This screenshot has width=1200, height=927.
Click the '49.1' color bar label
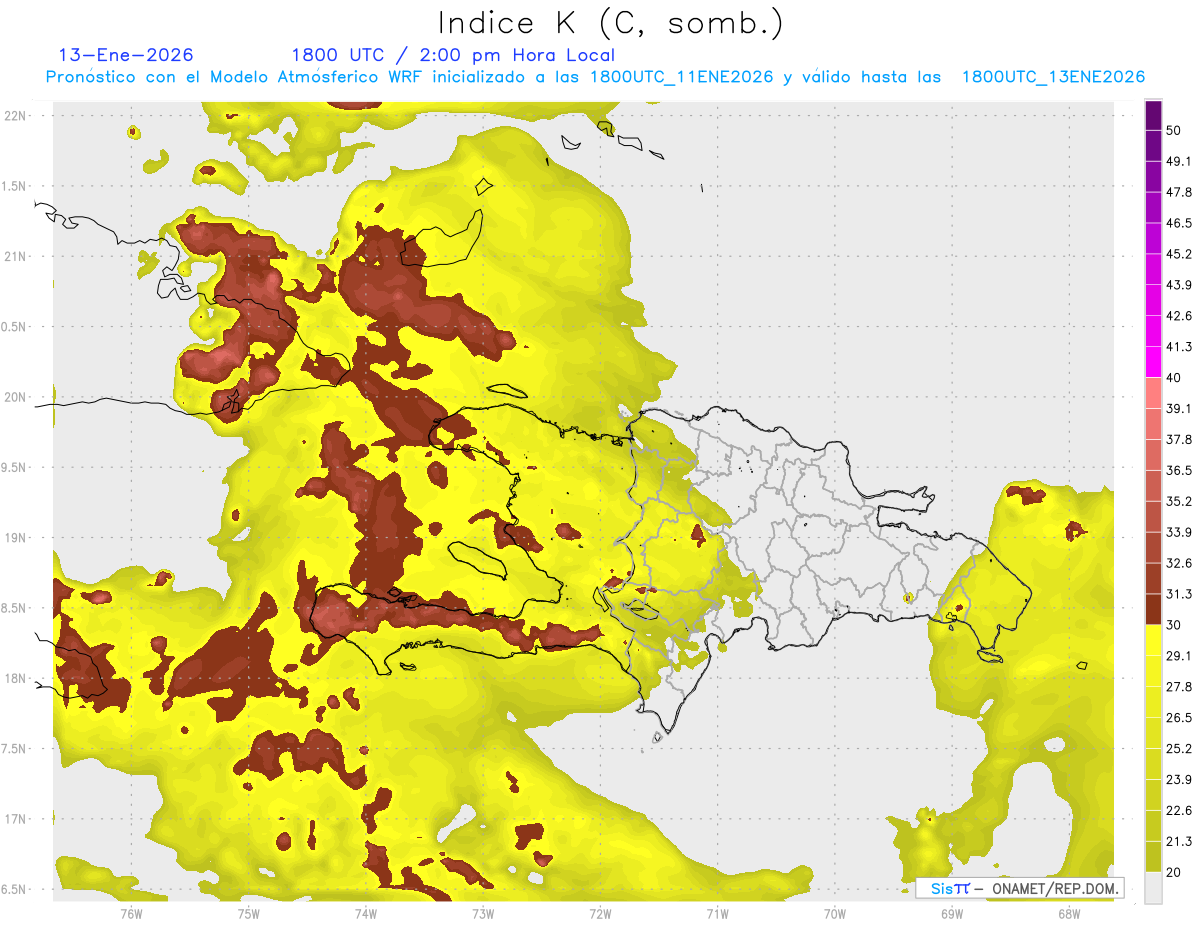point(1179,161)
